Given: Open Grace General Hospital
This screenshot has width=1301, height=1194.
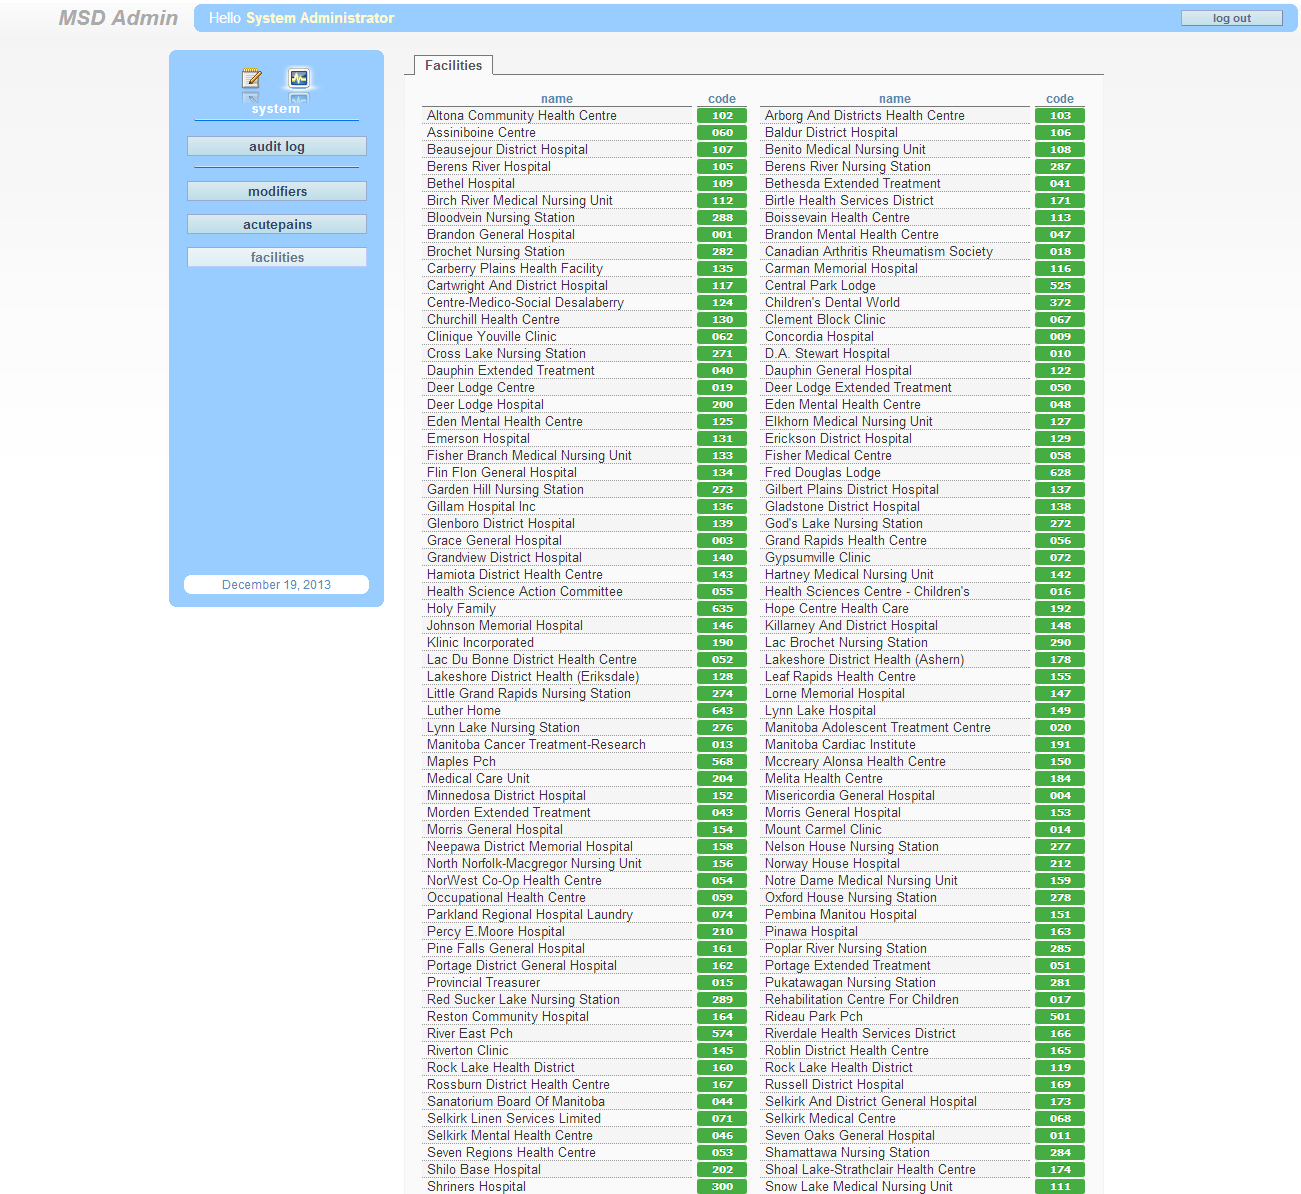Looking at the screenshot, I should 494,540.
